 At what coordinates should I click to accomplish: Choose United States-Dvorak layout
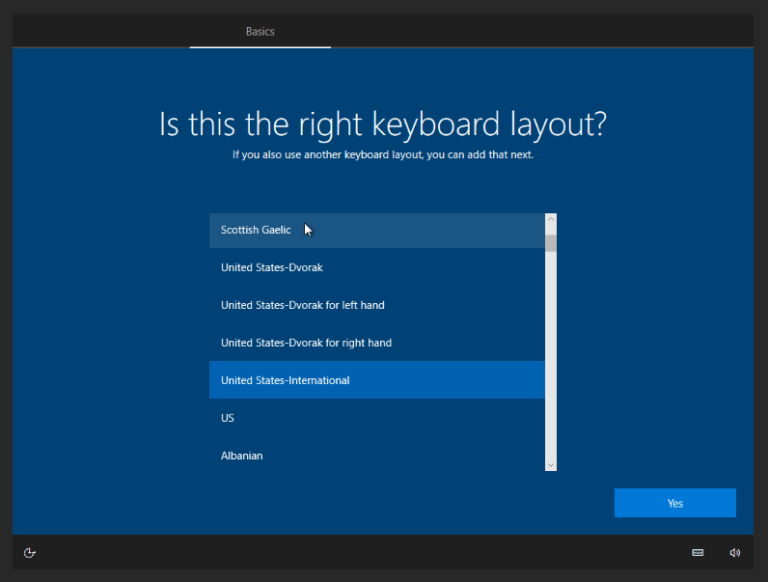tap(272, 267)
